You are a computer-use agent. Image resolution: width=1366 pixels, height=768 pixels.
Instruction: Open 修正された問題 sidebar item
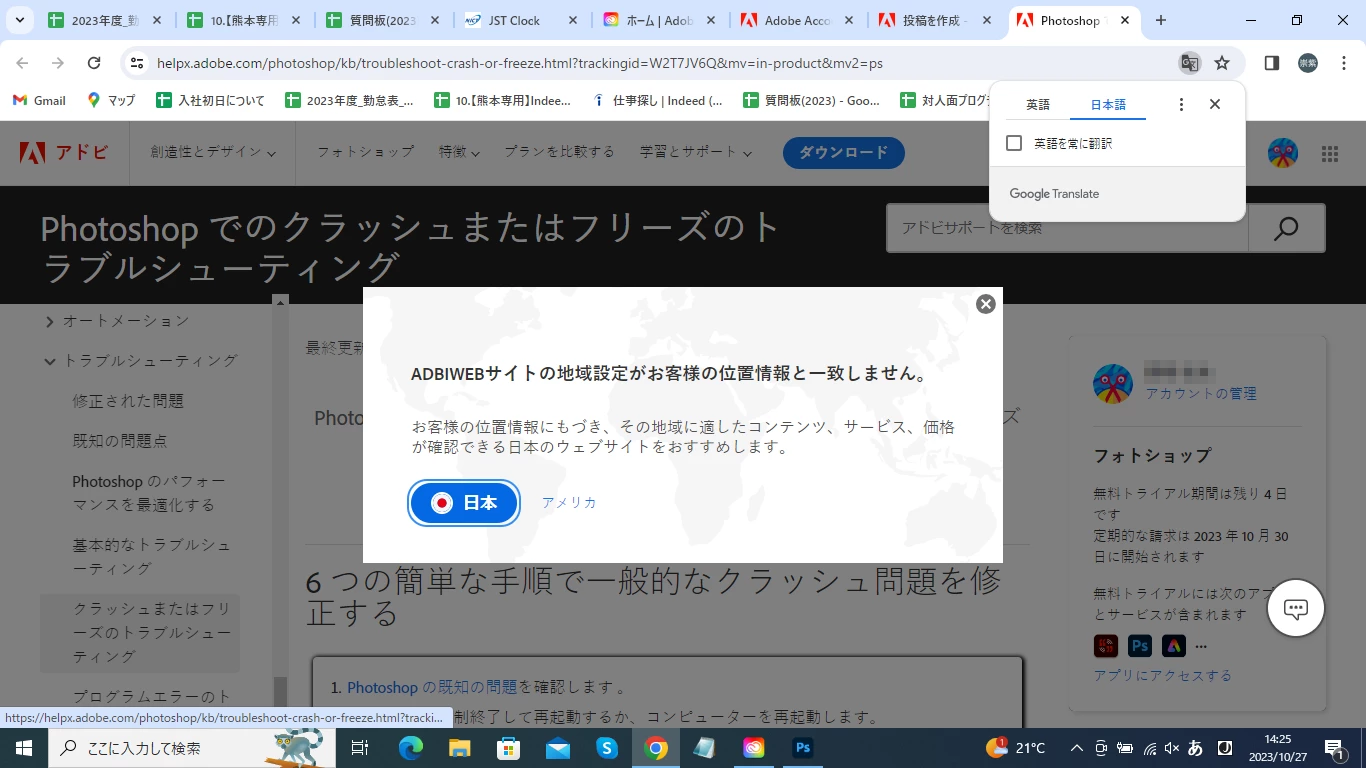pyautogui.click(x=128, y=401)
